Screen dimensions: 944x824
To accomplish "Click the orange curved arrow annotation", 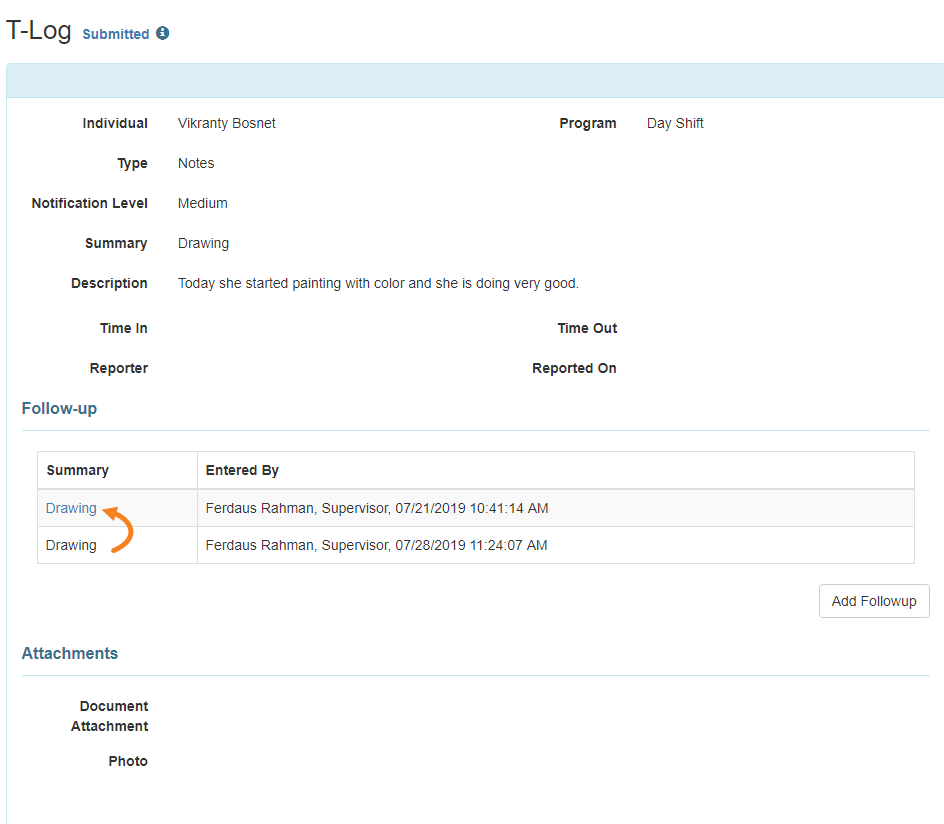I will click(118, 529).
